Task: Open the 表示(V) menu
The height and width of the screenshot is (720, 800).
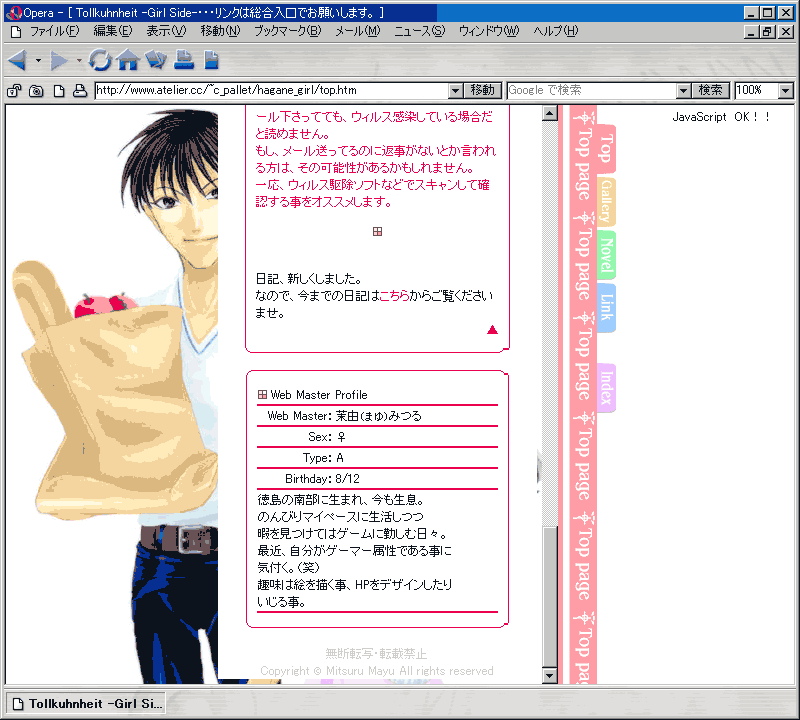Action: [166, 31]
